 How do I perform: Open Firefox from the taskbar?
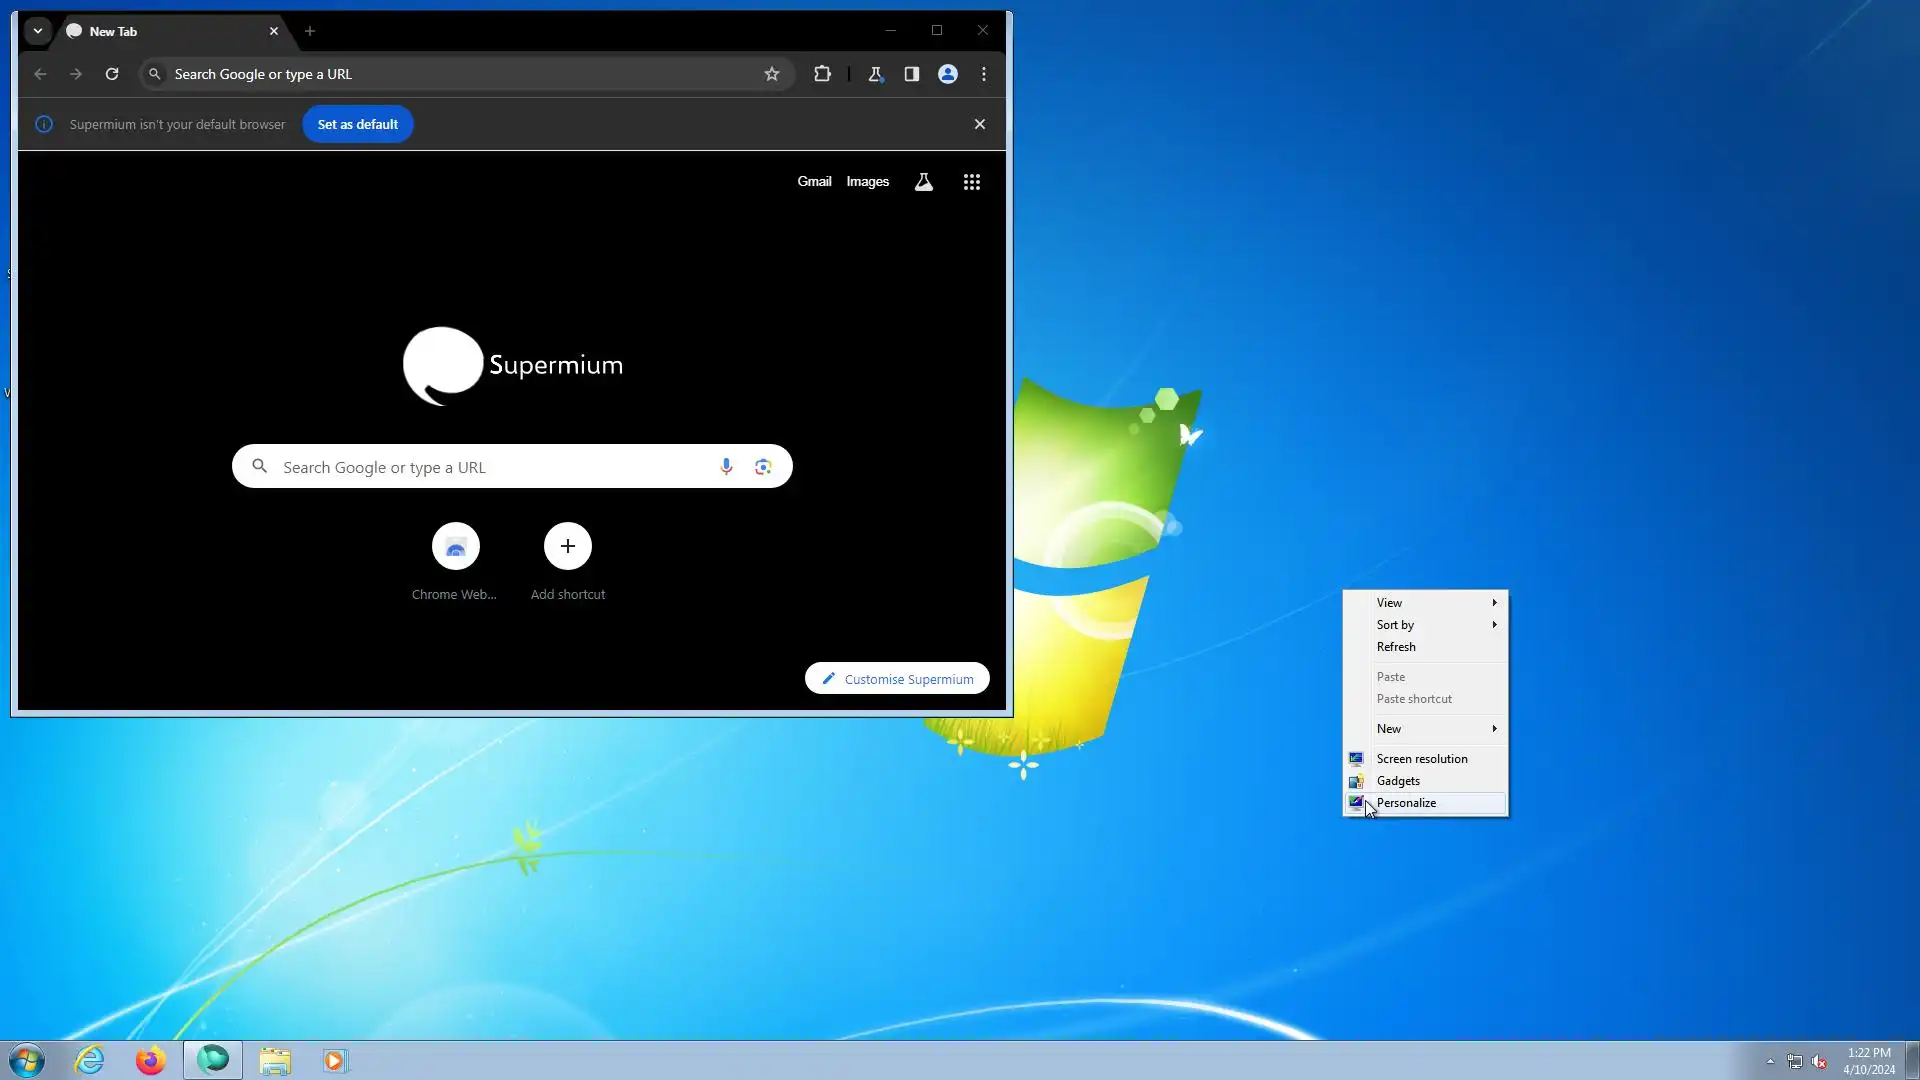[150, 1060]
